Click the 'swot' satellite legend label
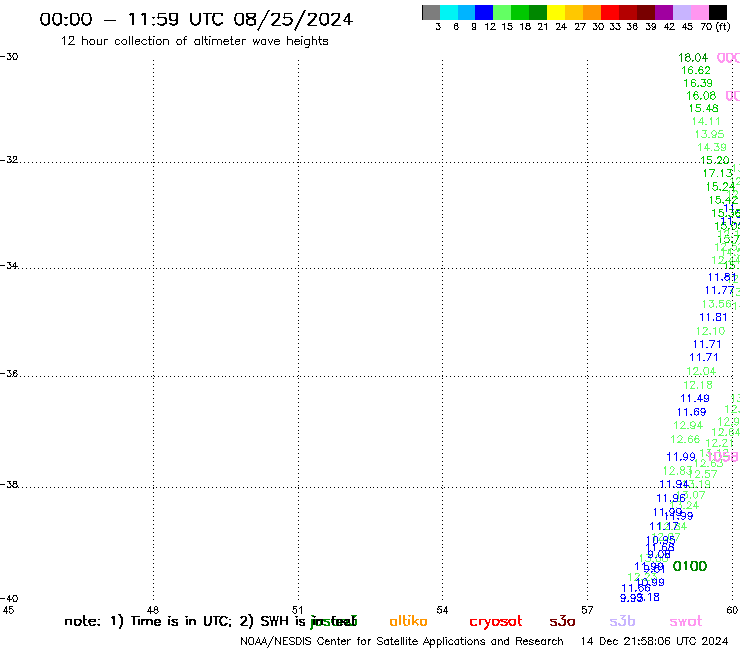 686,622
